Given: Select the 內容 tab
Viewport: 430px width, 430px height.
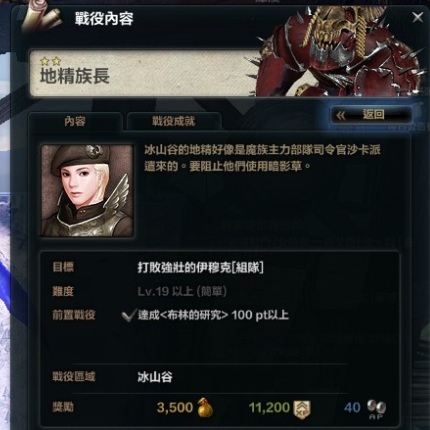Looking at the screenshot, I should 75,121.
